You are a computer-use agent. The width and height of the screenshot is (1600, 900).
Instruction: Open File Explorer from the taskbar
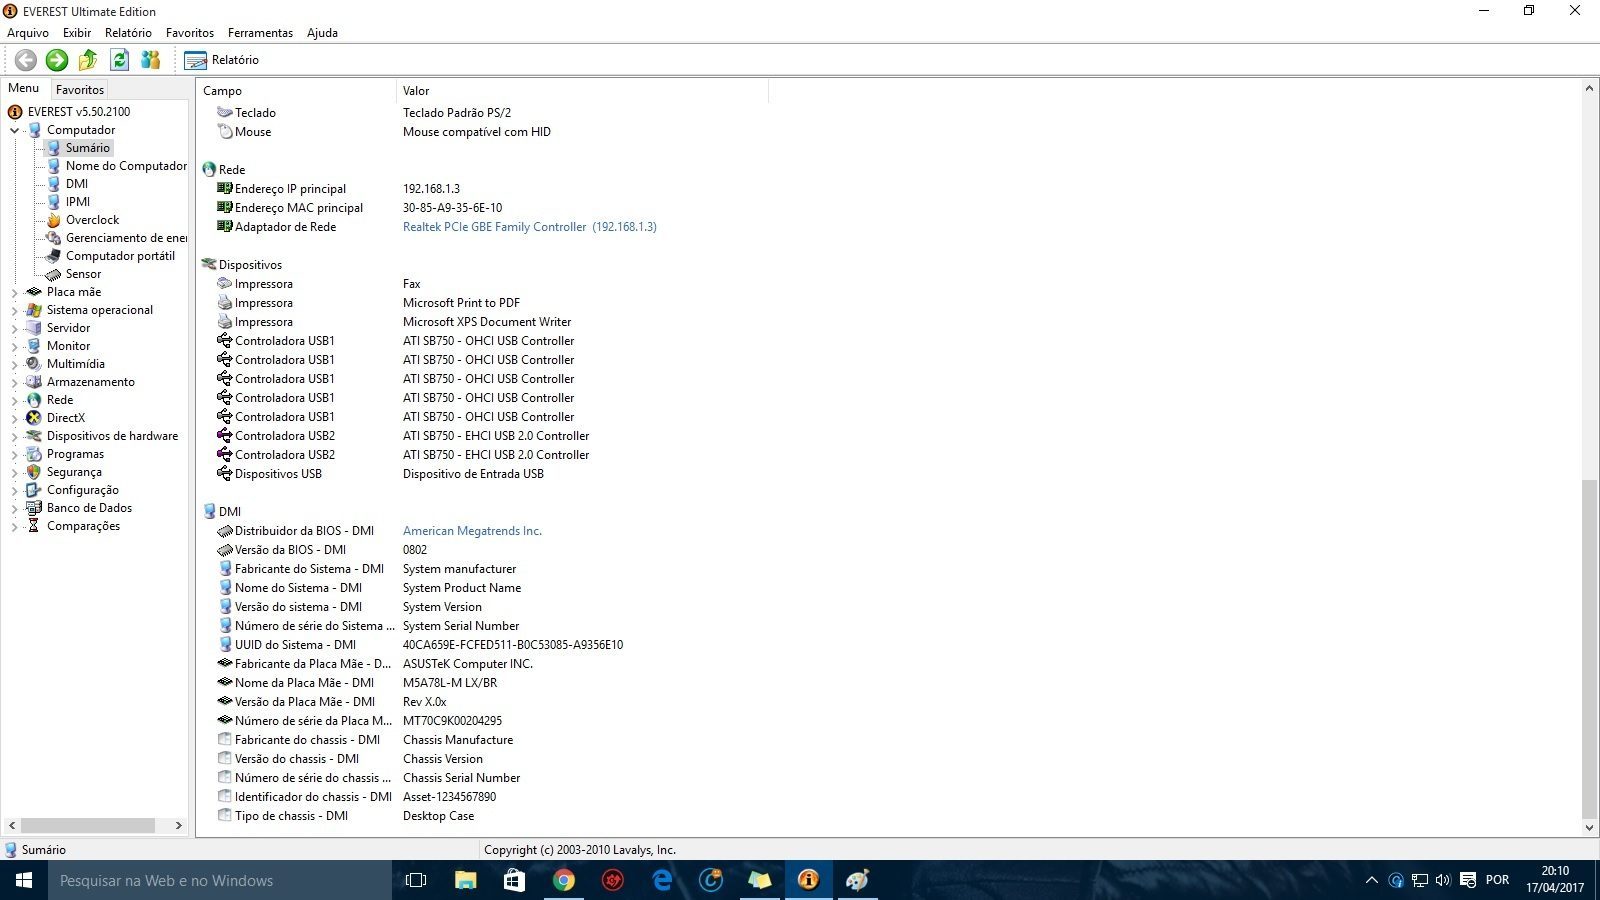tap(466, 880)
